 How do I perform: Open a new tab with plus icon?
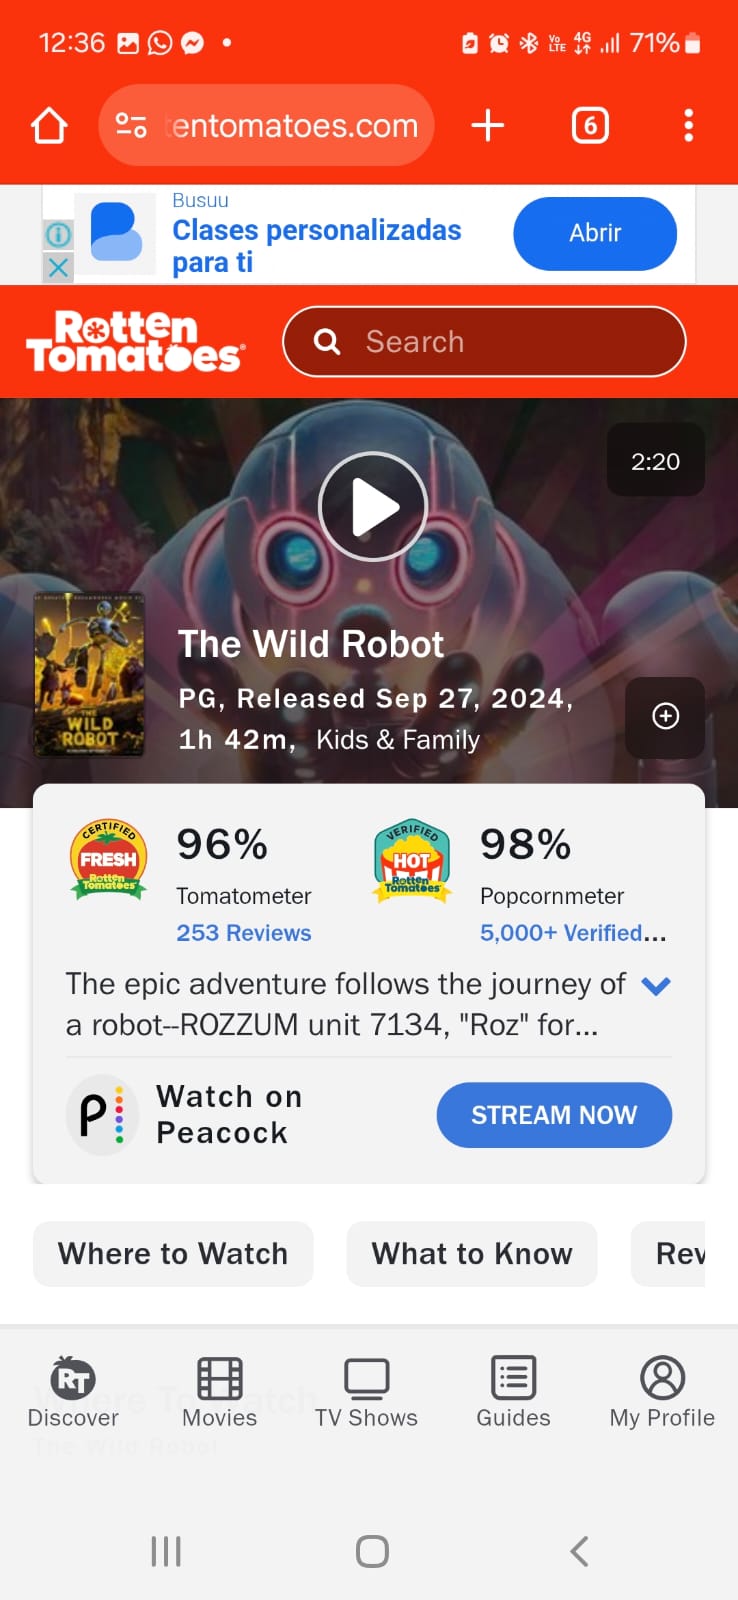pos(487,126)
